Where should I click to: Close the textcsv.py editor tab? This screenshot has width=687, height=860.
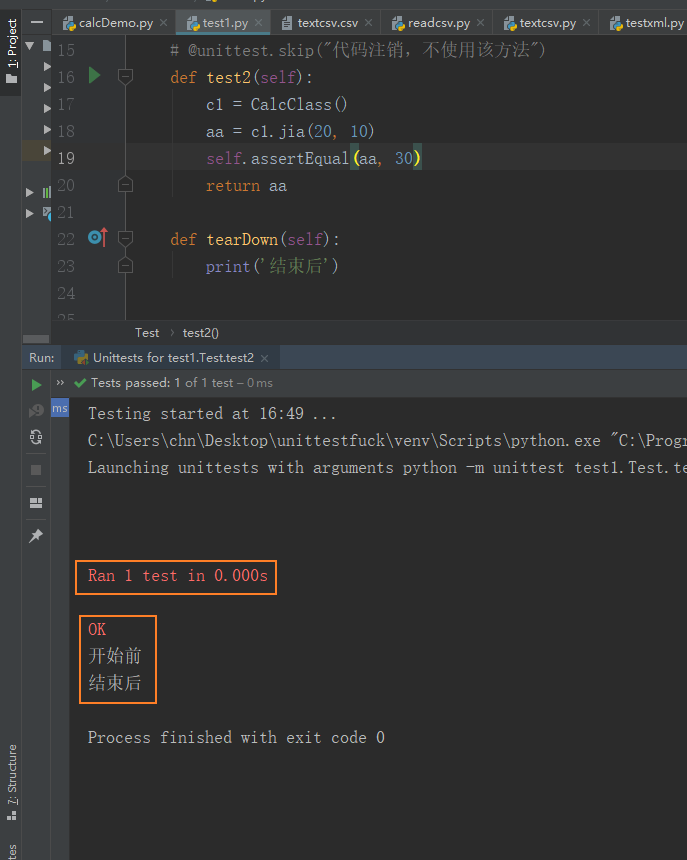click(x=586, y=23)
